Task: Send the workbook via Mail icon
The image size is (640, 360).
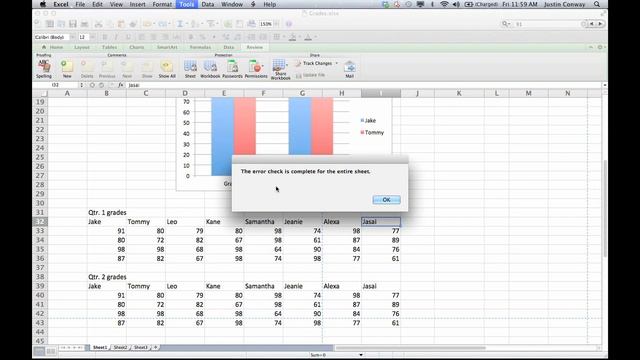Action: click(349, 69)
